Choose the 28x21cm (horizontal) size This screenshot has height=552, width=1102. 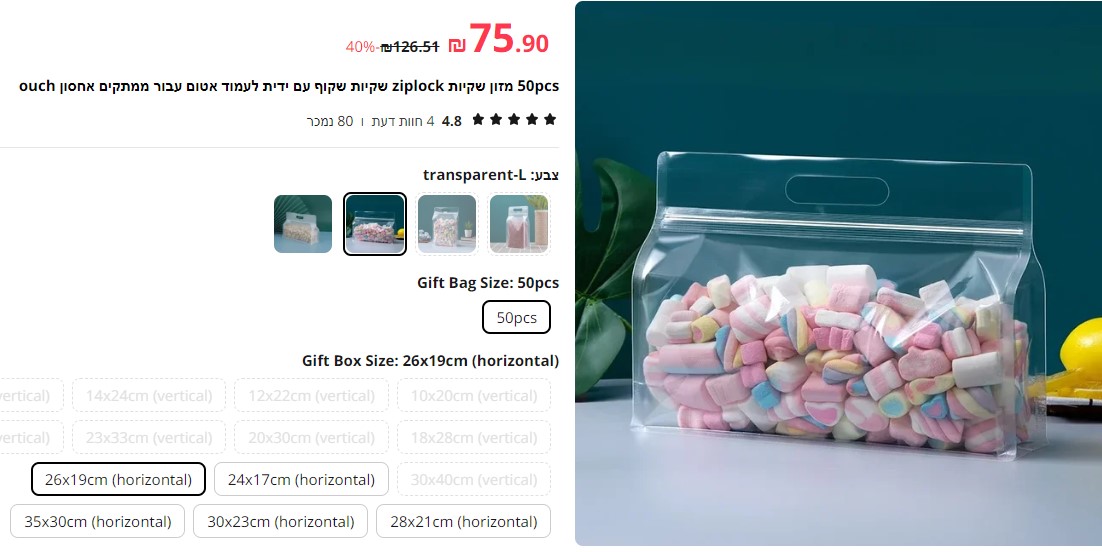463,521
